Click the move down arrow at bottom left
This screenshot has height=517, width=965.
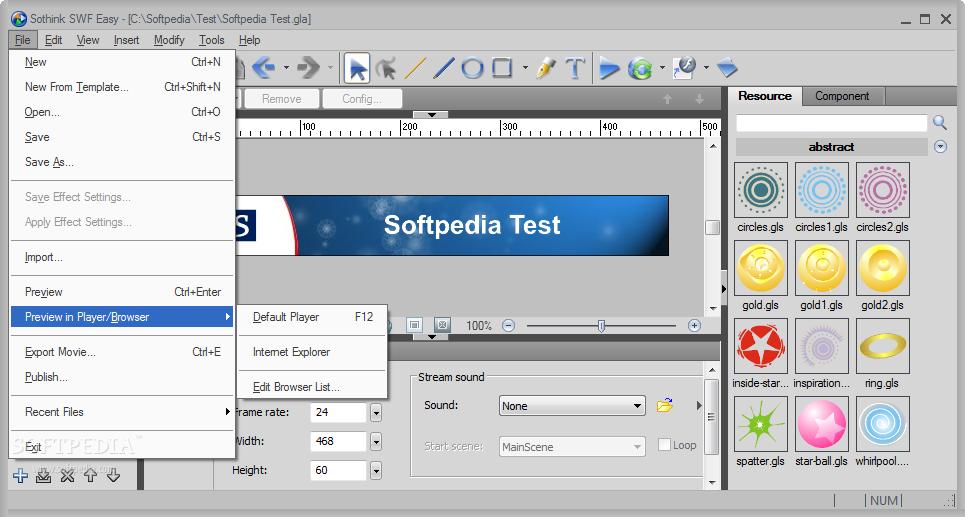point(113,475)
